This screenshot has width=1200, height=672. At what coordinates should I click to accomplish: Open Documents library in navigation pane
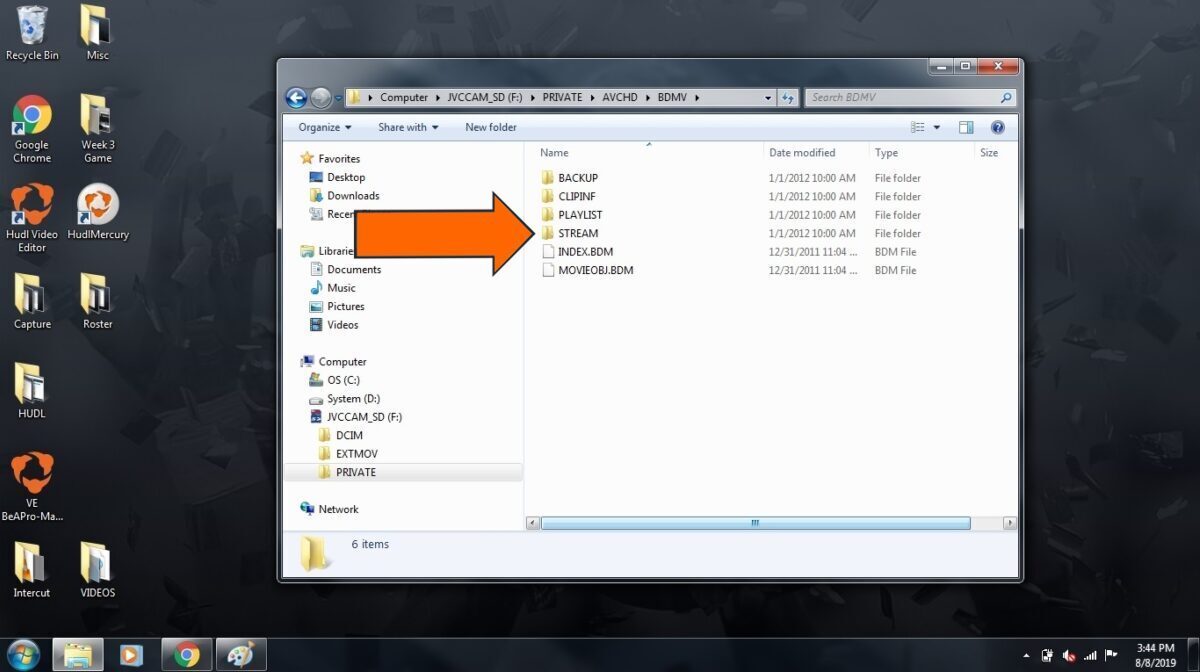pos(354,269)
